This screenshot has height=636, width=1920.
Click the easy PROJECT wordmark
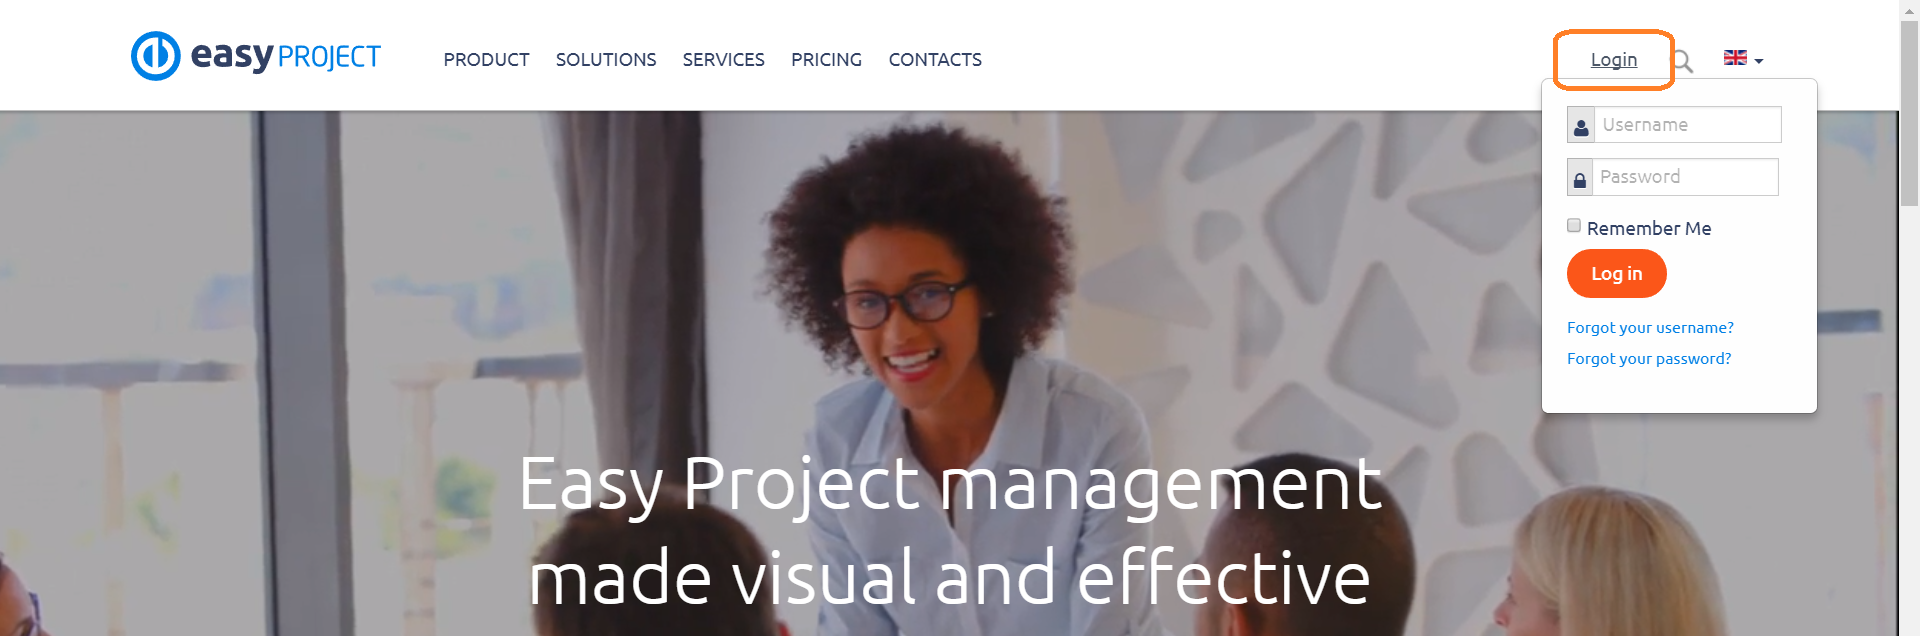286,57
